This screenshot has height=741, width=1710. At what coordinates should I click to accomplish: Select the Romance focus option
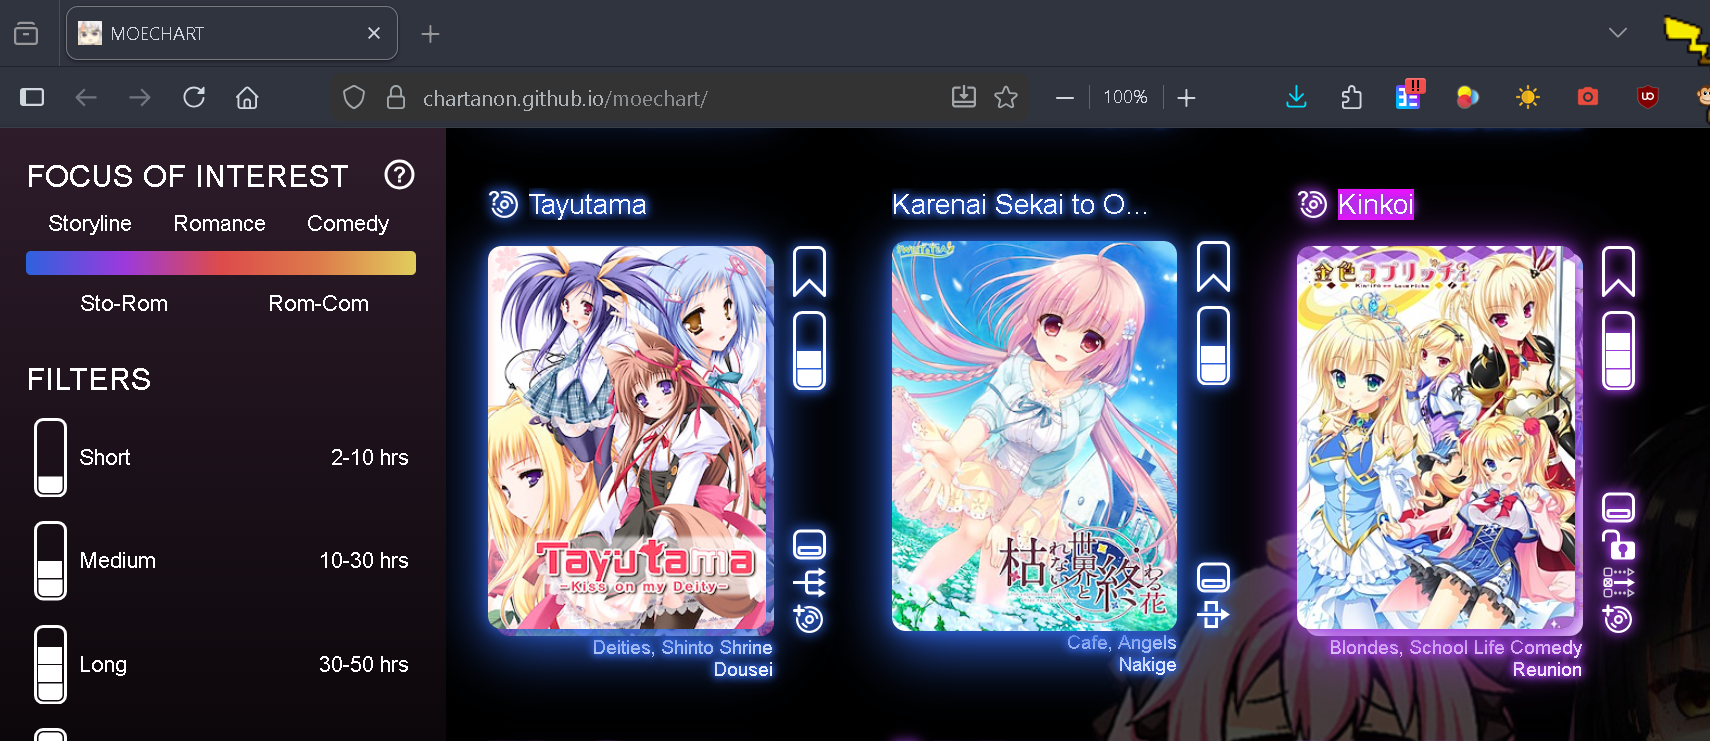pos(219,223)
